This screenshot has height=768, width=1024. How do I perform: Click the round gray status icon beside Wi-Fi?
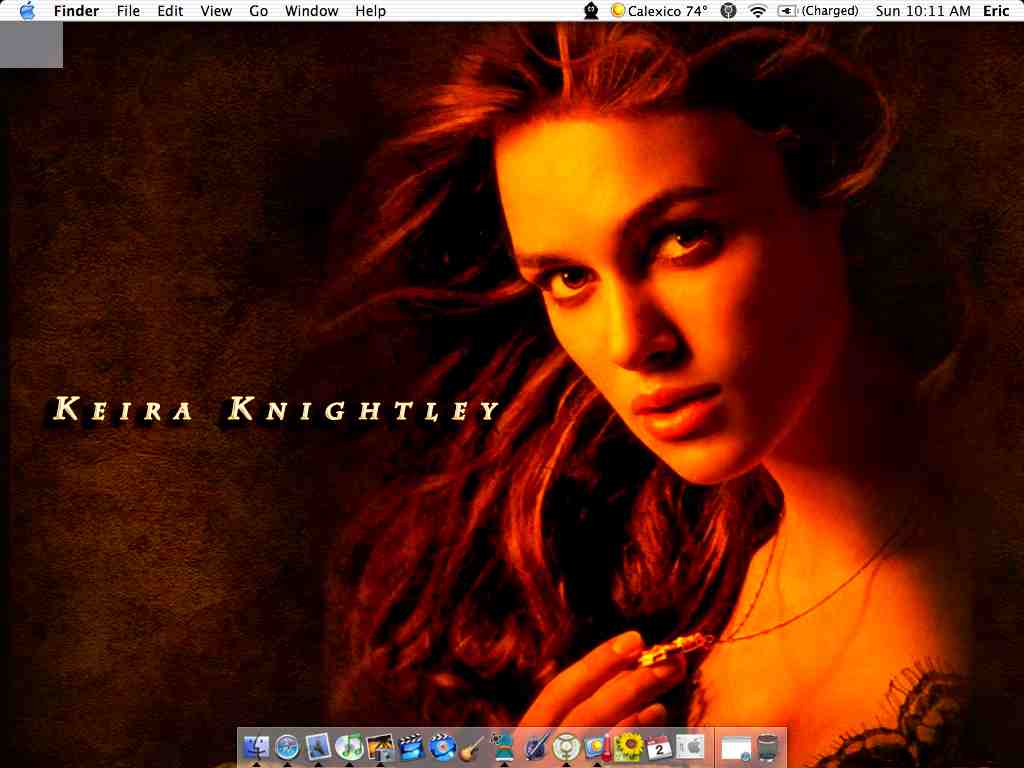point(728,11)
